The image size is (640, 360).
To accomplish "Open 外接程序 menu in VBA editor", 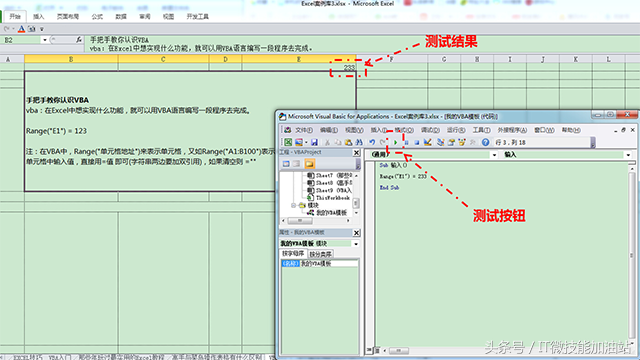I will [512, 130].
